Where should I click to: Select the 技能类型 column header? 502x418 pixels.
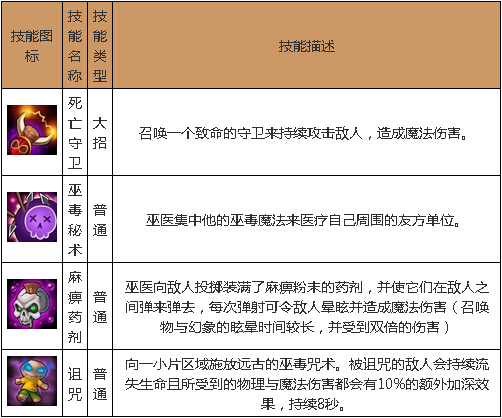(x=100, y=46)
